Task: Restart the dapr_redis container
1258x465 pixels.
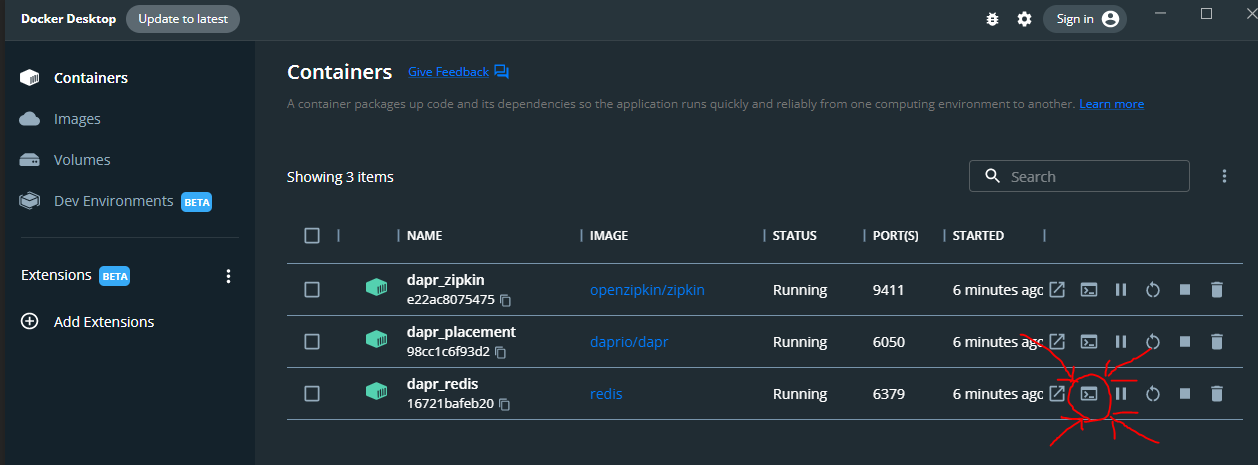Action: pos(1152,394)
